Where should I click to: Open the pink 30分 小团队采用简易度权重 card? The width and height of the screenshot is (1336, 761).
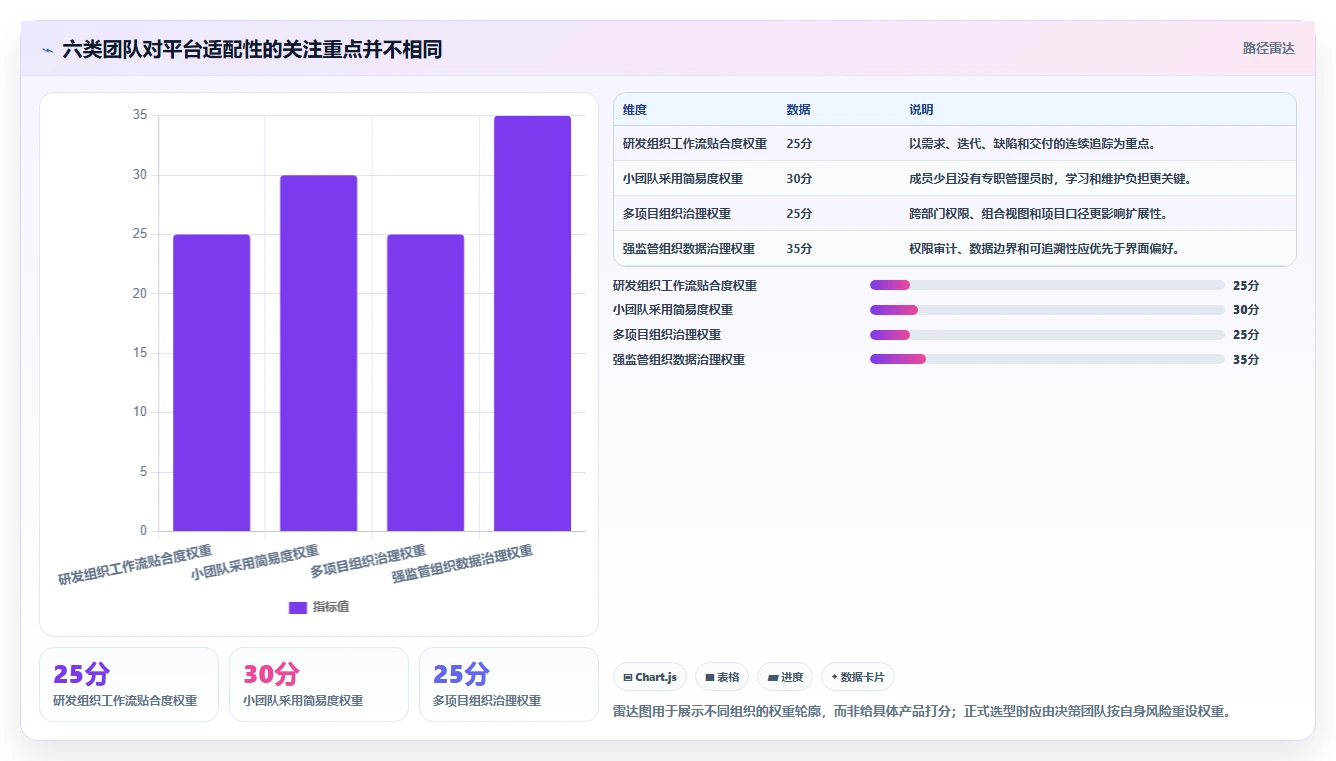(x=319, y=684)
